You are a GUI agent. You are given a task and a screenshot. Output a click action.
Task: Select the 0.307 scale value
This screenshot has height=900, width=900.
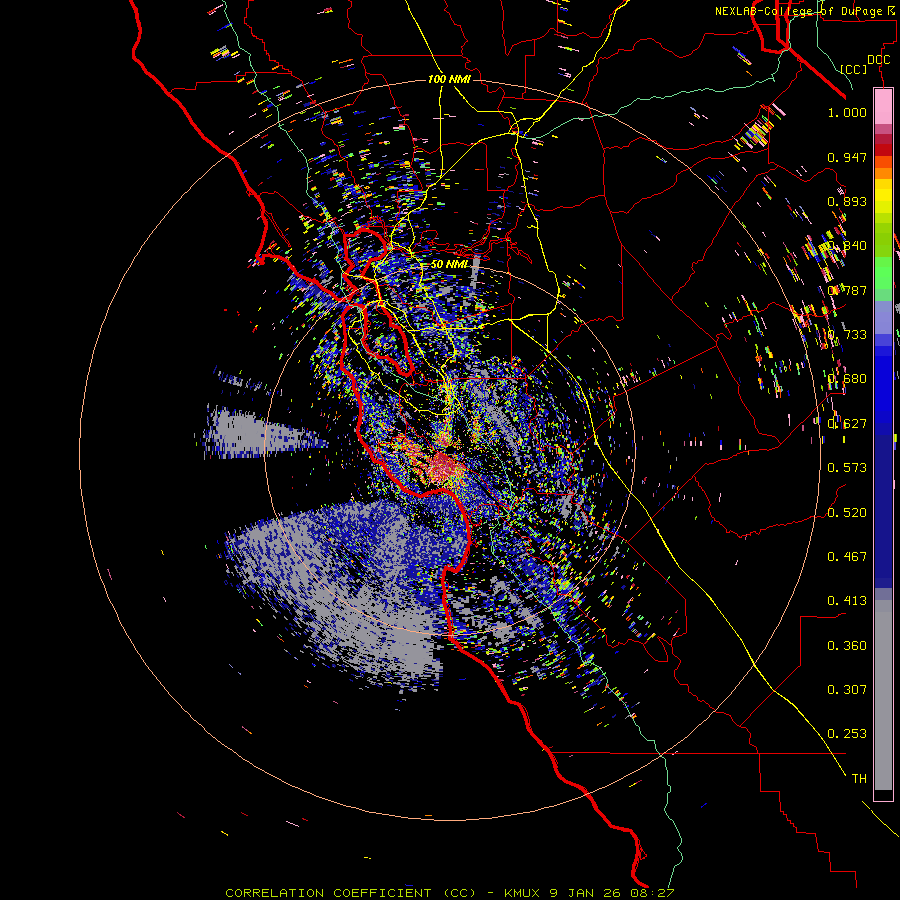[847, 690]
